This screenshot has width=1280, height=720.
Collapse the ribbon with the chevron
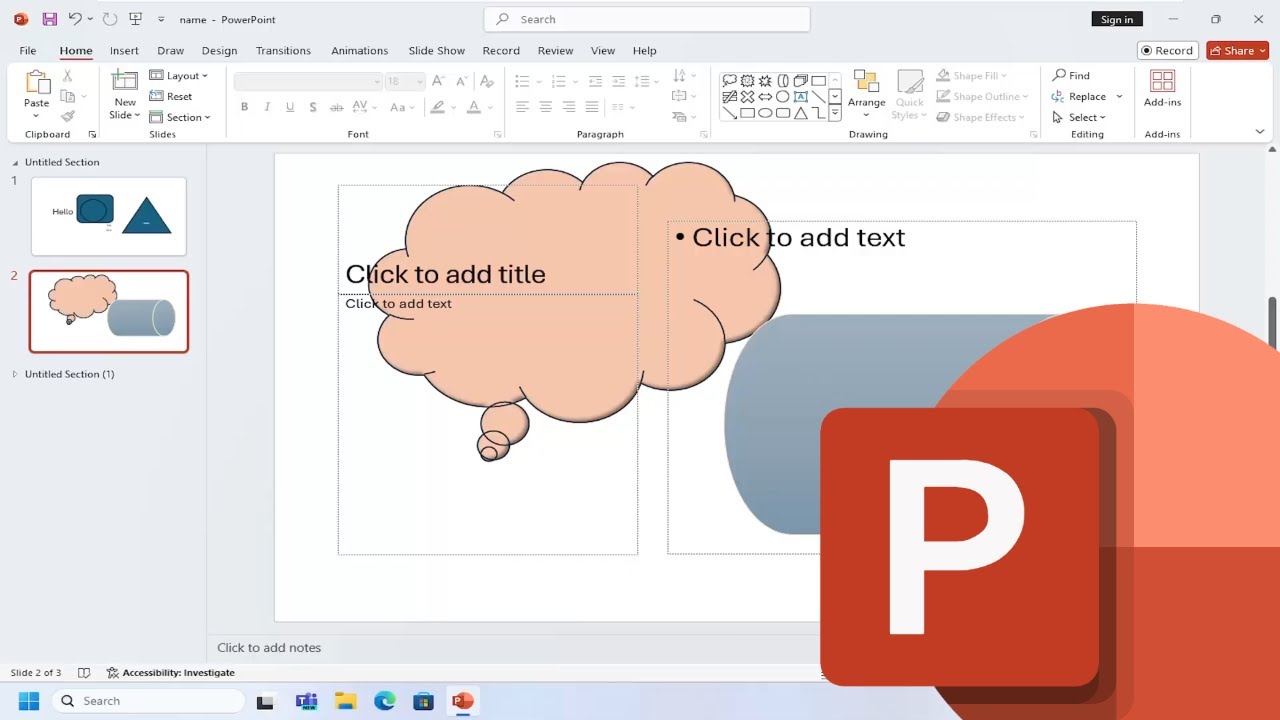tap(1259, 132)
